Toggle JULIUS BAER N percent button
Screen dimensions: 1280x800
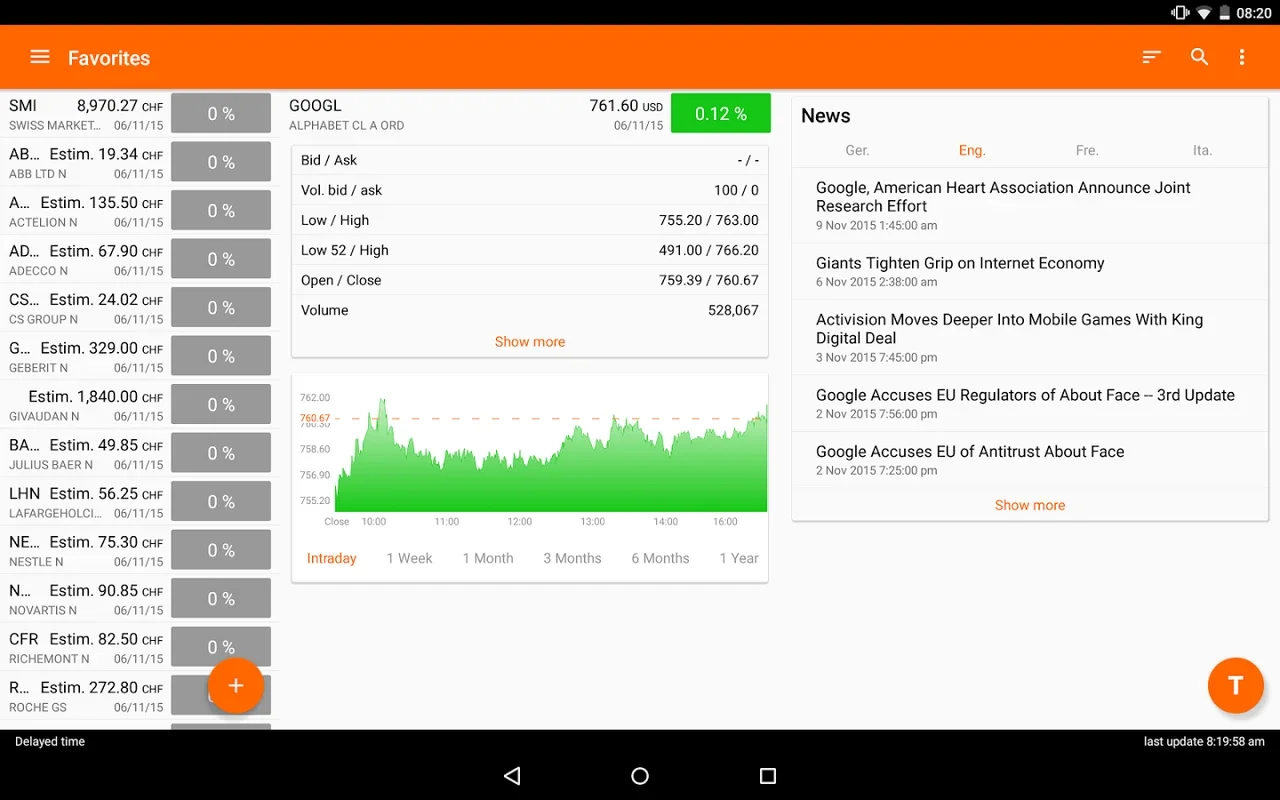tap(221, 453)
